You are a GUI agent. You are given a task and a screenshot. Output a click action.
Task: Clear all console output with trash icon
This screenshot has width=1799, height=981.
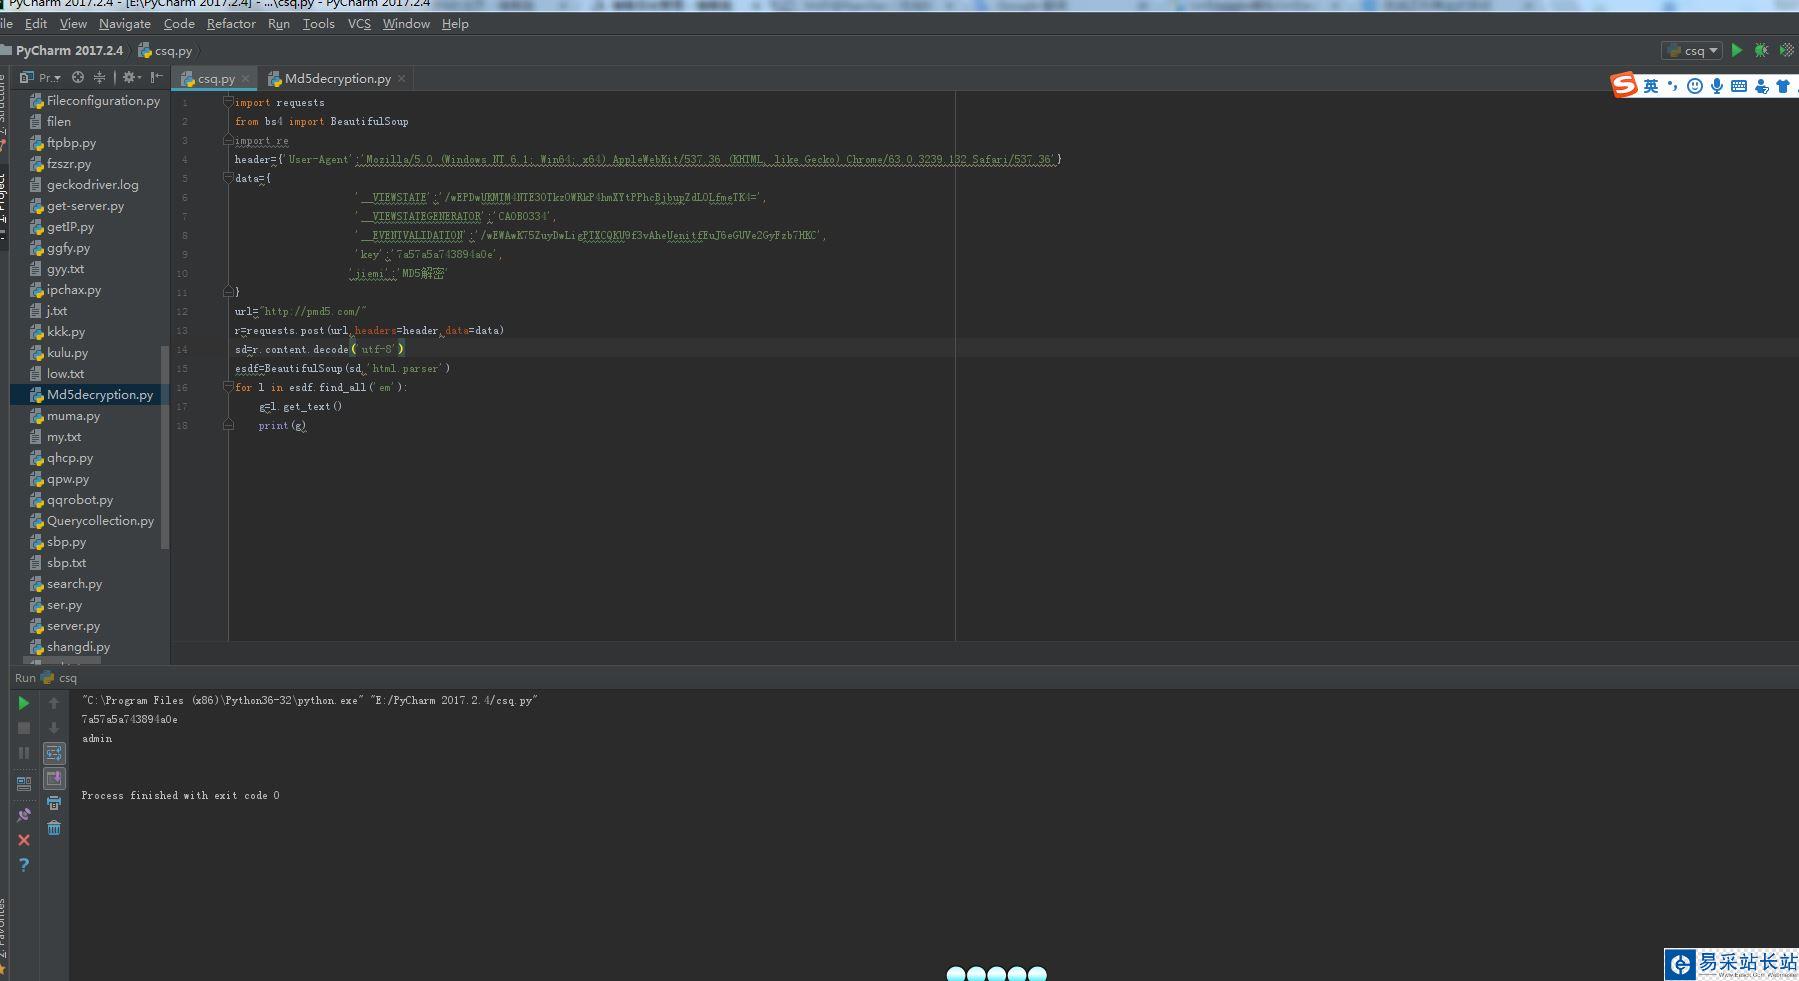54,828
